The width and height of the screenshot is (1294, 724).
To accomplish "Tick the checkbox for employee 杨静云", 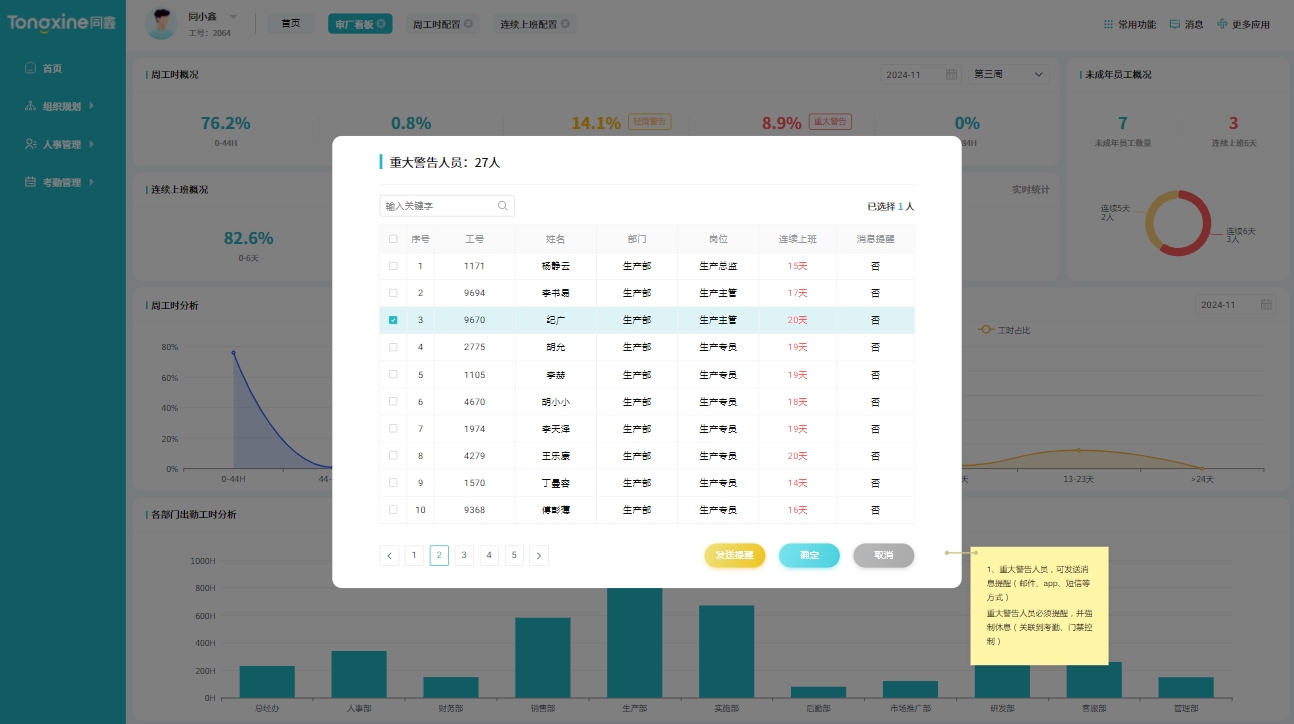I will click(x=392, y=266).
